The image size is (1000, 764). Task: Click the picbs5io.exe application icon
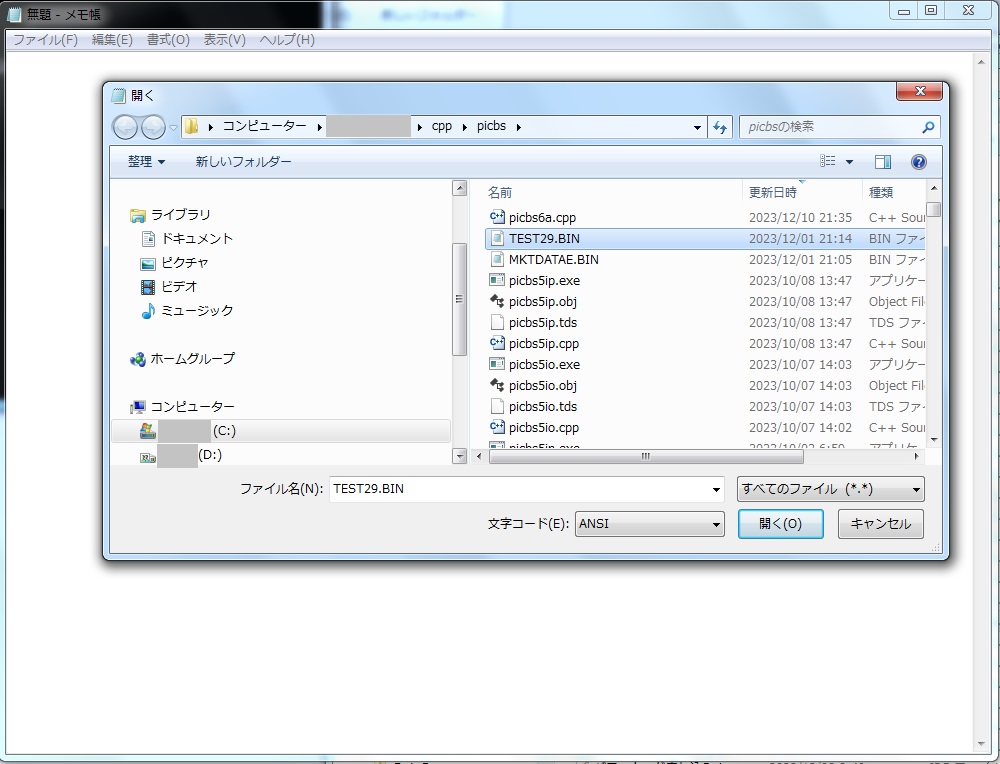point(497,364)
